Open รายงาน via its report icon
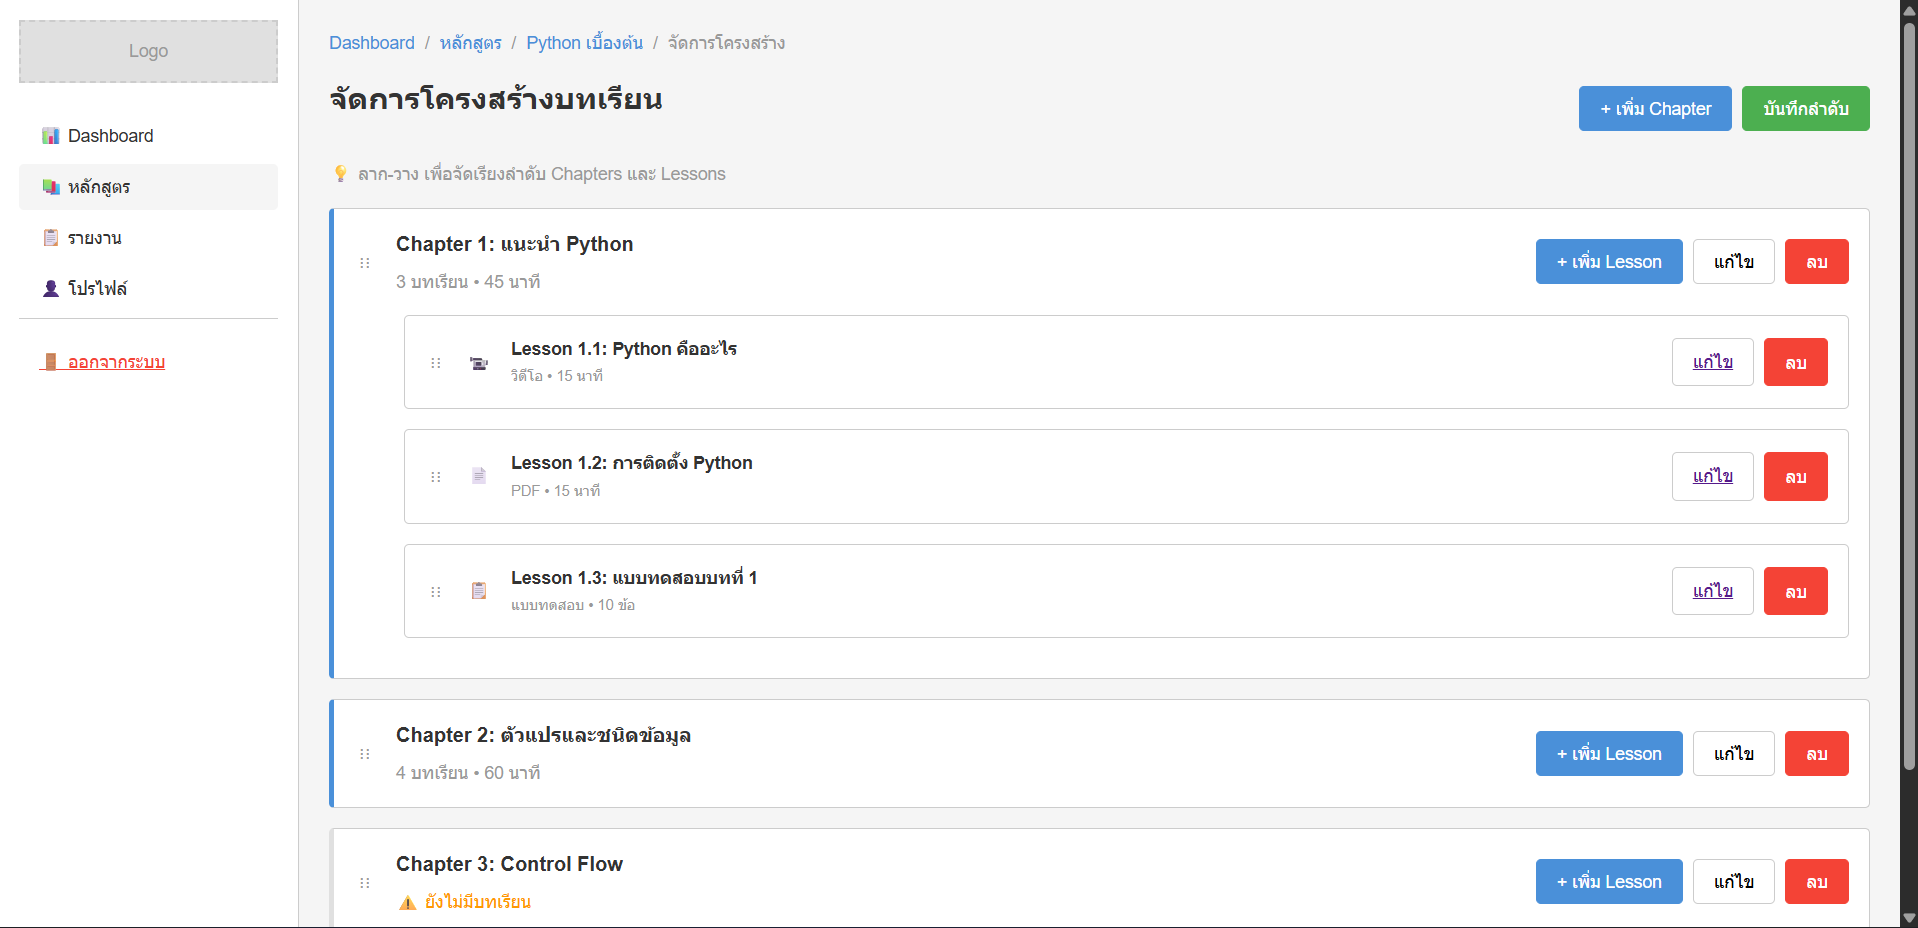This screenshot has height=928, width=1918. coord(50,237)
